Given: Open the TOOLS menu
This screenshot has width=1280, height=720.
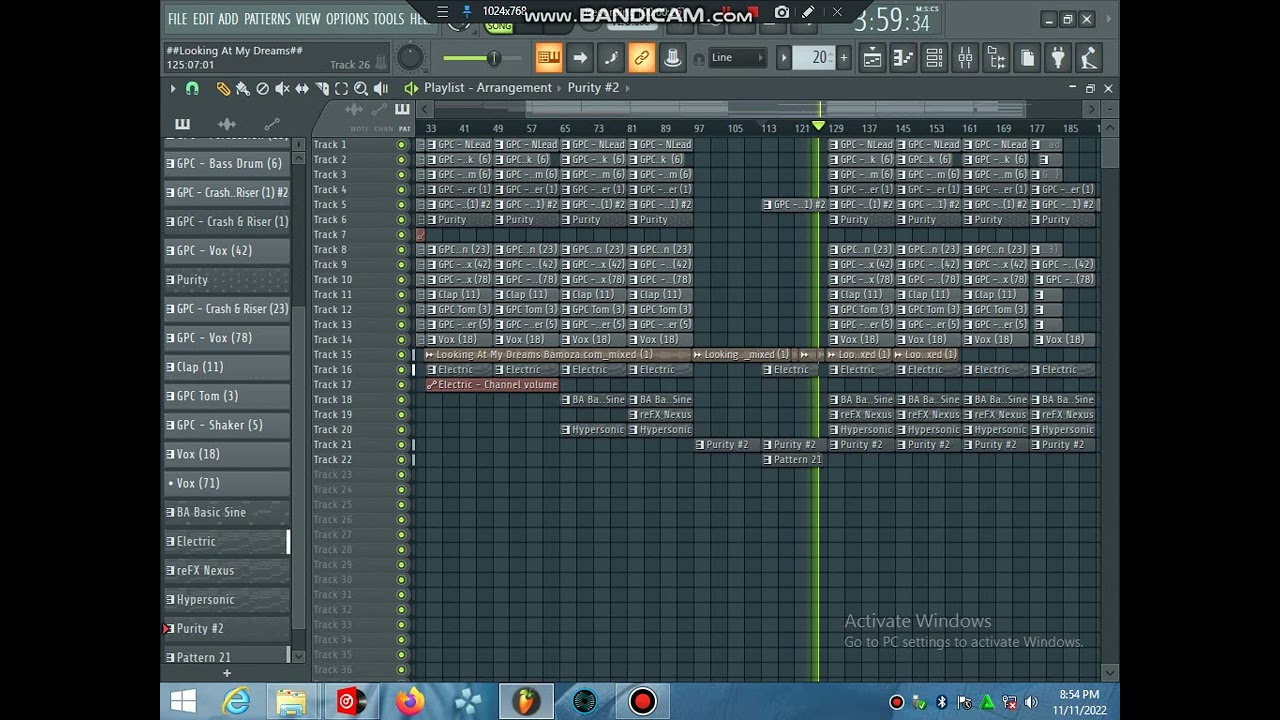Looking at the screenshot, I should click(389, 19).
